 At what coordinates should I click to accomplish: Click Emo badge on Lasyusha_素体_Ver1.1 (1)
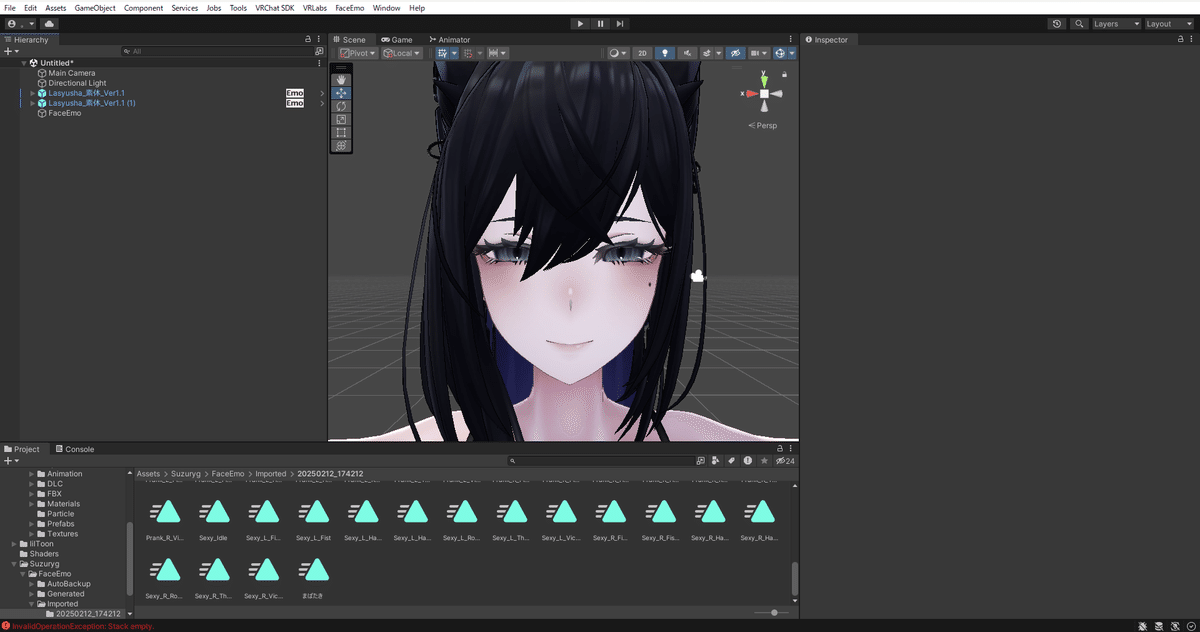[294, 103]
